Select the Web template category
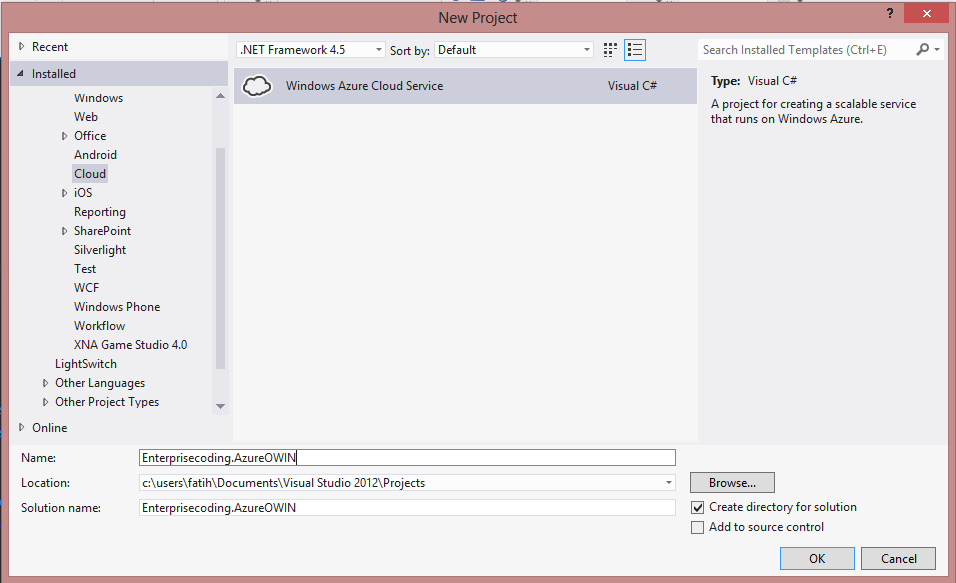 86,117
